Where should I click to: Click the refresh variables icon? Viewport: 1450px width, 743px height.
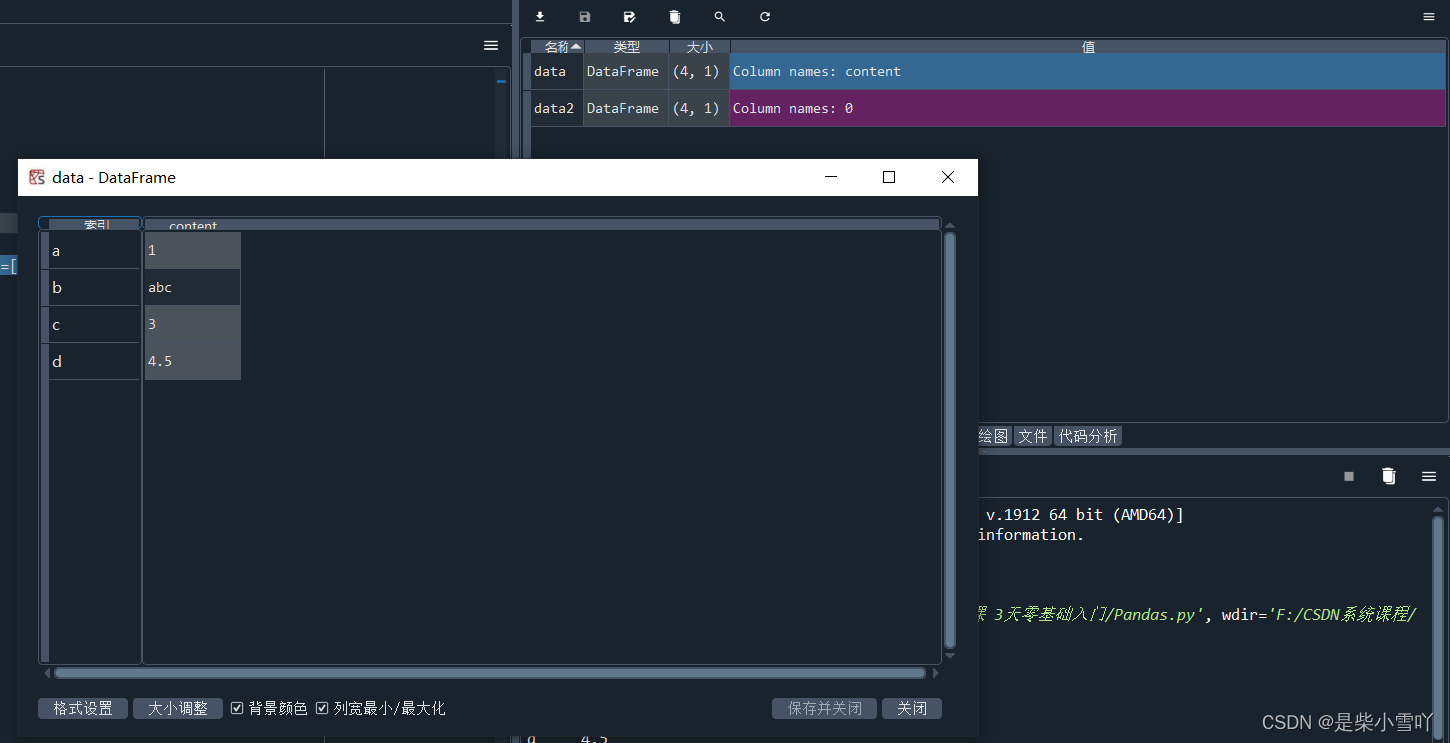tap(764, 16)
